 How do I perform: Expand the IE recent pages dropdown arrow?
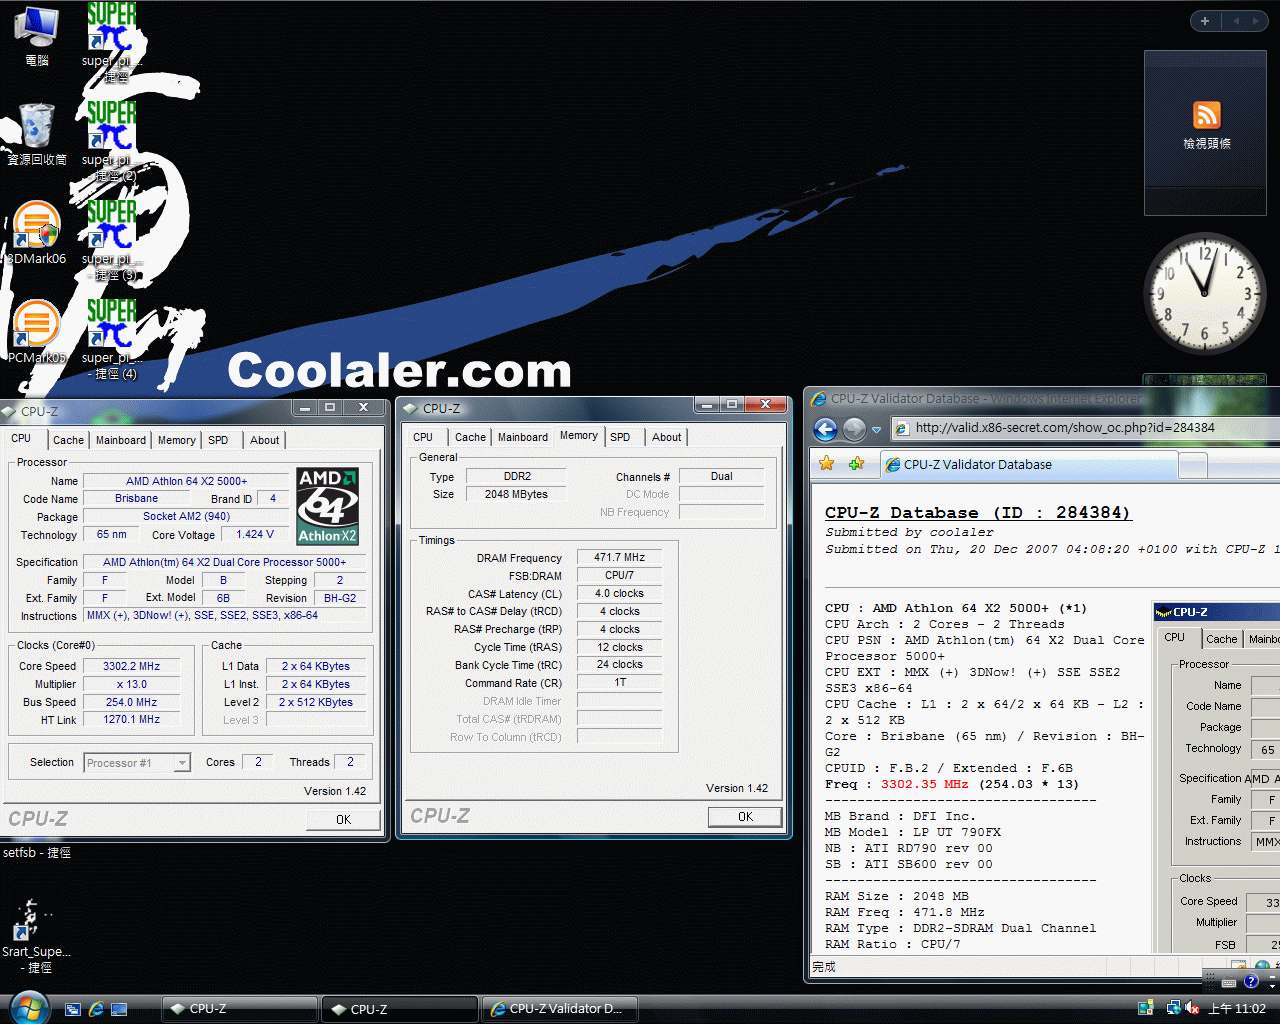coord(876,430)
